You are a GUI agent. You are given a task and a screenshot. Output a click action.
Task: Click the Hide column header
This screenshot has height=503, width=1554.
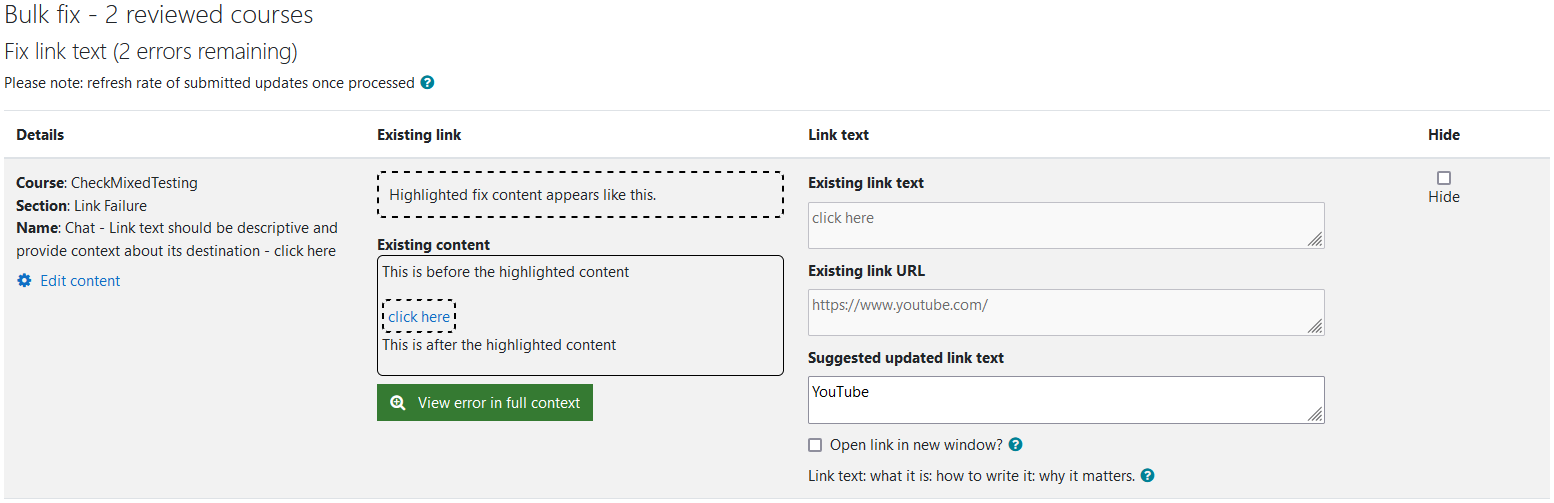point(1444,135)
